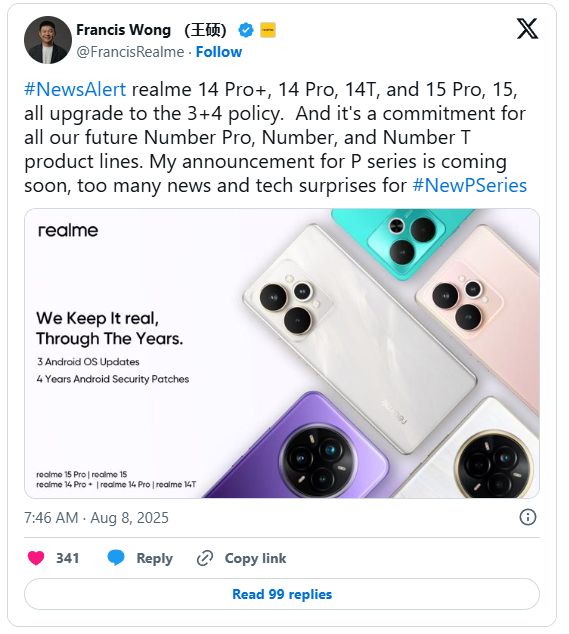Click the Reply text label
The width and height of the screenshot is (569, 634).
click(x=154, y=558)
